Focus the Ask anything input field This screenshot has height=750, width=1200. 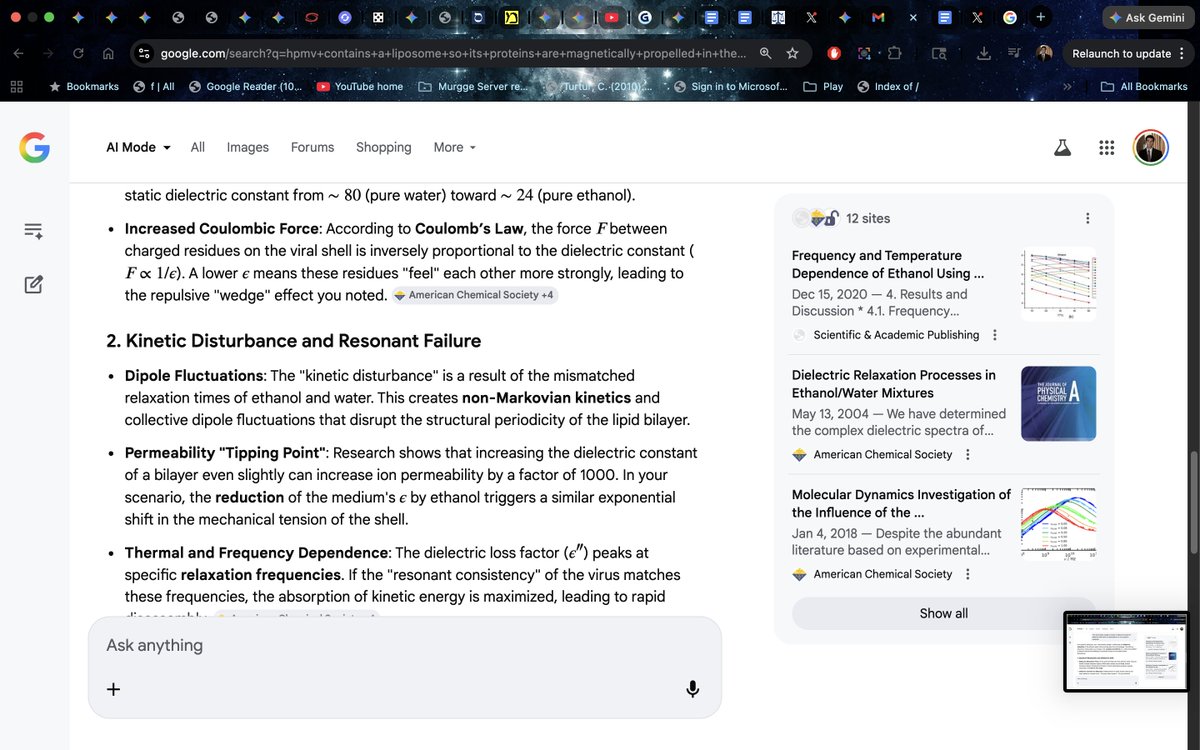coord(405,645)
